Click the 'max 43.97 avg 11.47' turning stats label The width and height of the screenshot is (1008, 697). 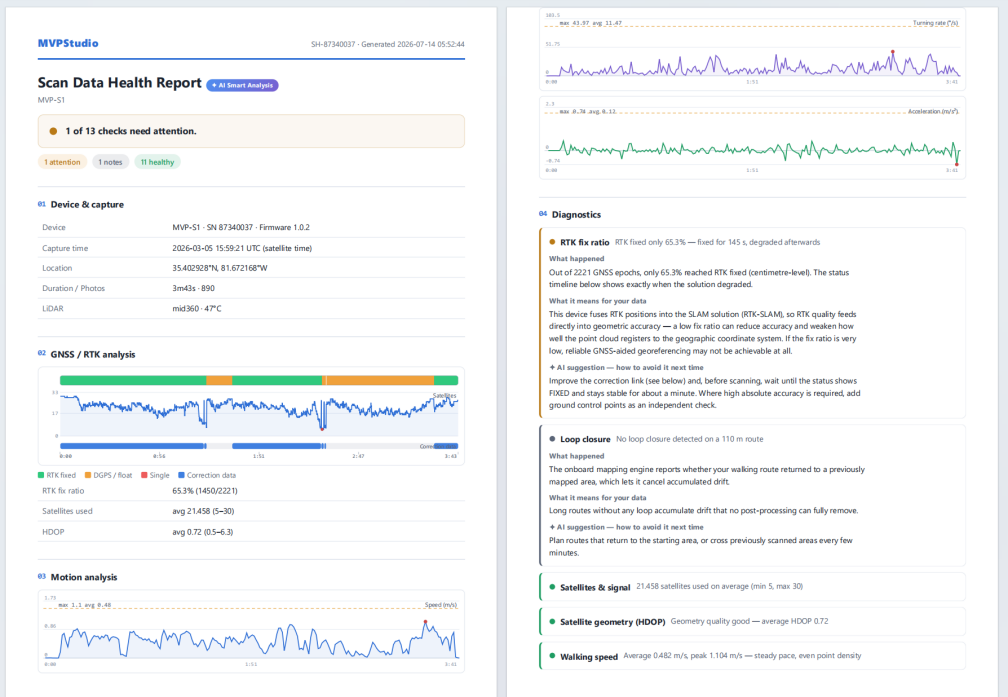click(x=590, y=23)
